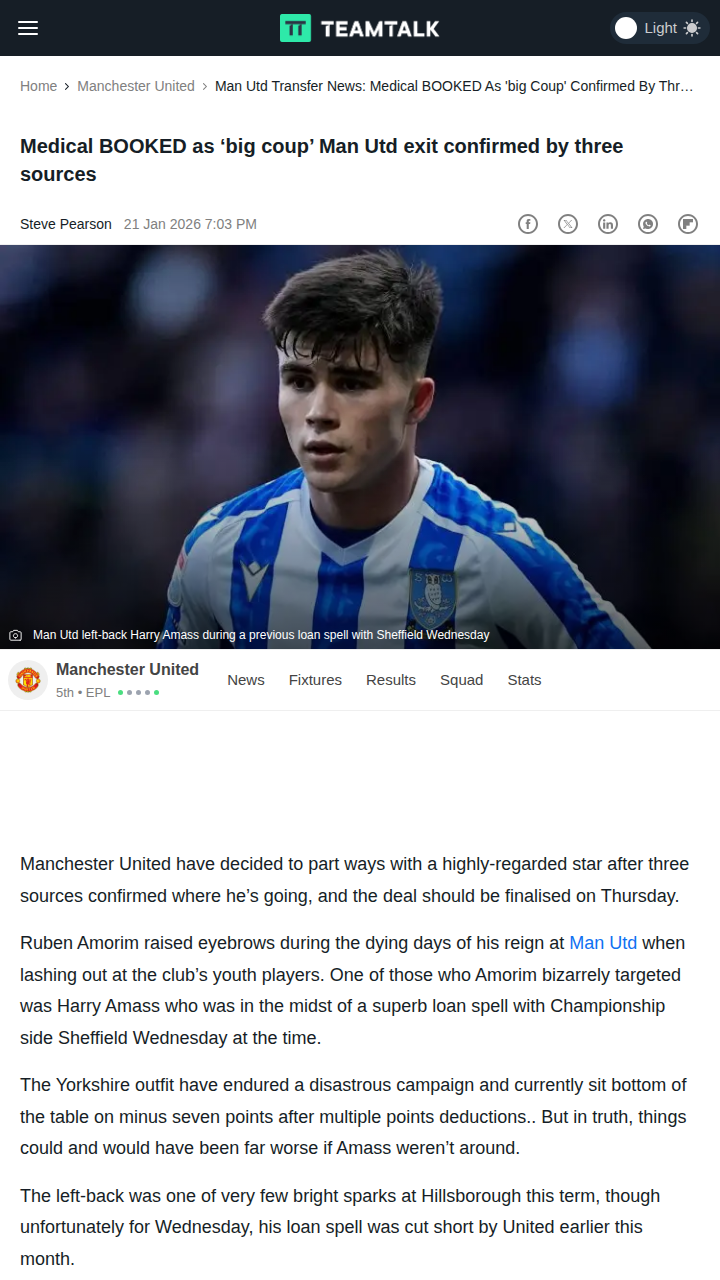Toggle the Light theme switch
This screenshot has width=720, height=1280.
(659, 28)
